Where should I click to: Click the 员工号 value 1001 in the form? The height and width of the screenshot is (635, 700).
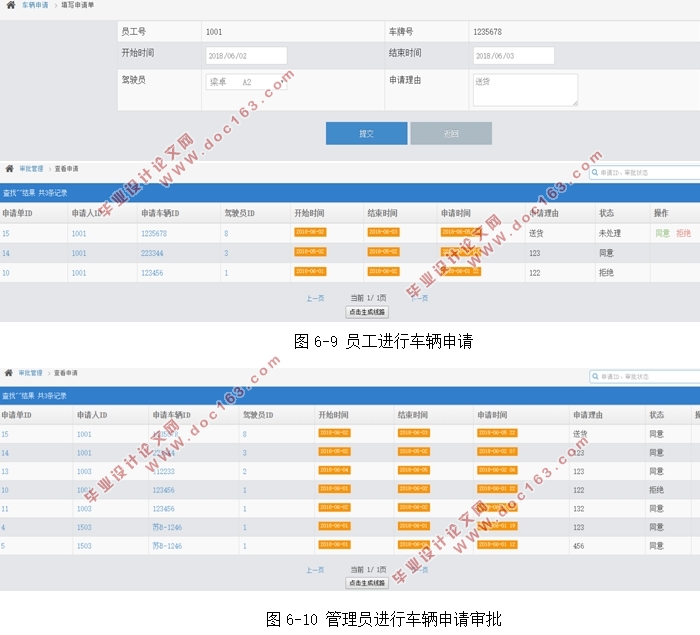point(214,32)
